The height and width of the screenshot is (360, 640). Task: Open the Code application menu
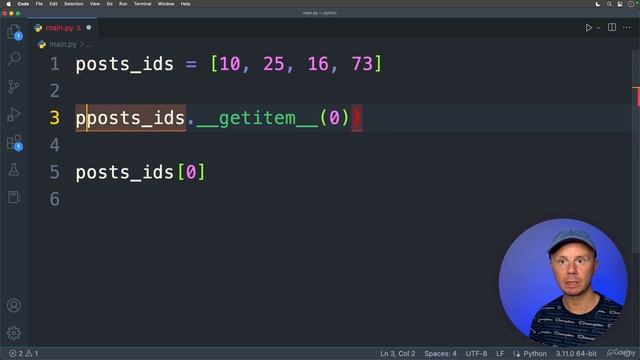tap(23, 4)
